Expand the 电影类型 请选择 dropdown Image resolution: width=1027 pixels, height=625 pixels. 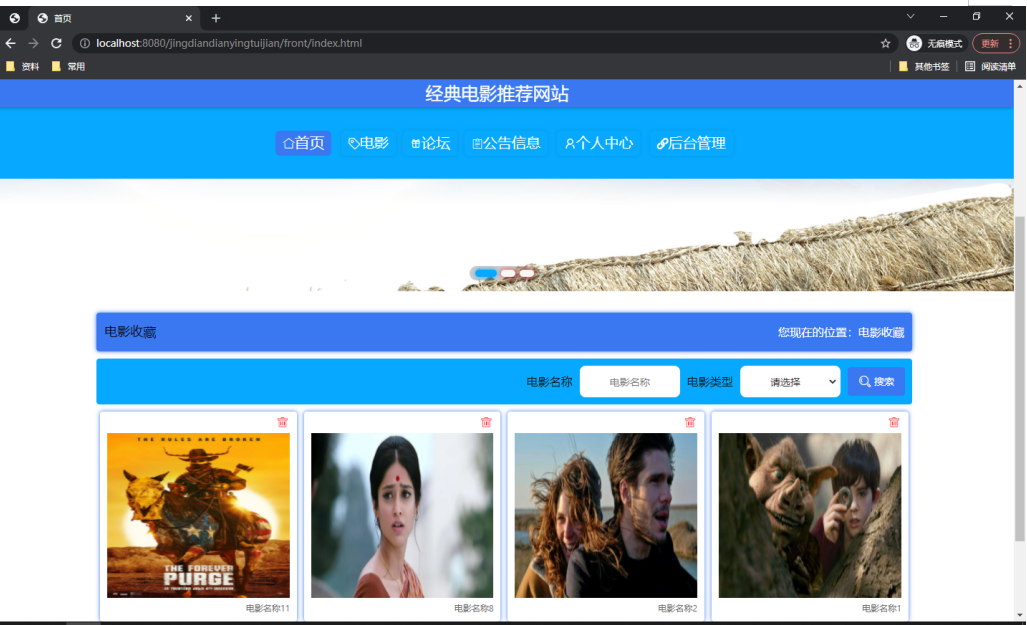pyautogui.click(x=790, y=381)
